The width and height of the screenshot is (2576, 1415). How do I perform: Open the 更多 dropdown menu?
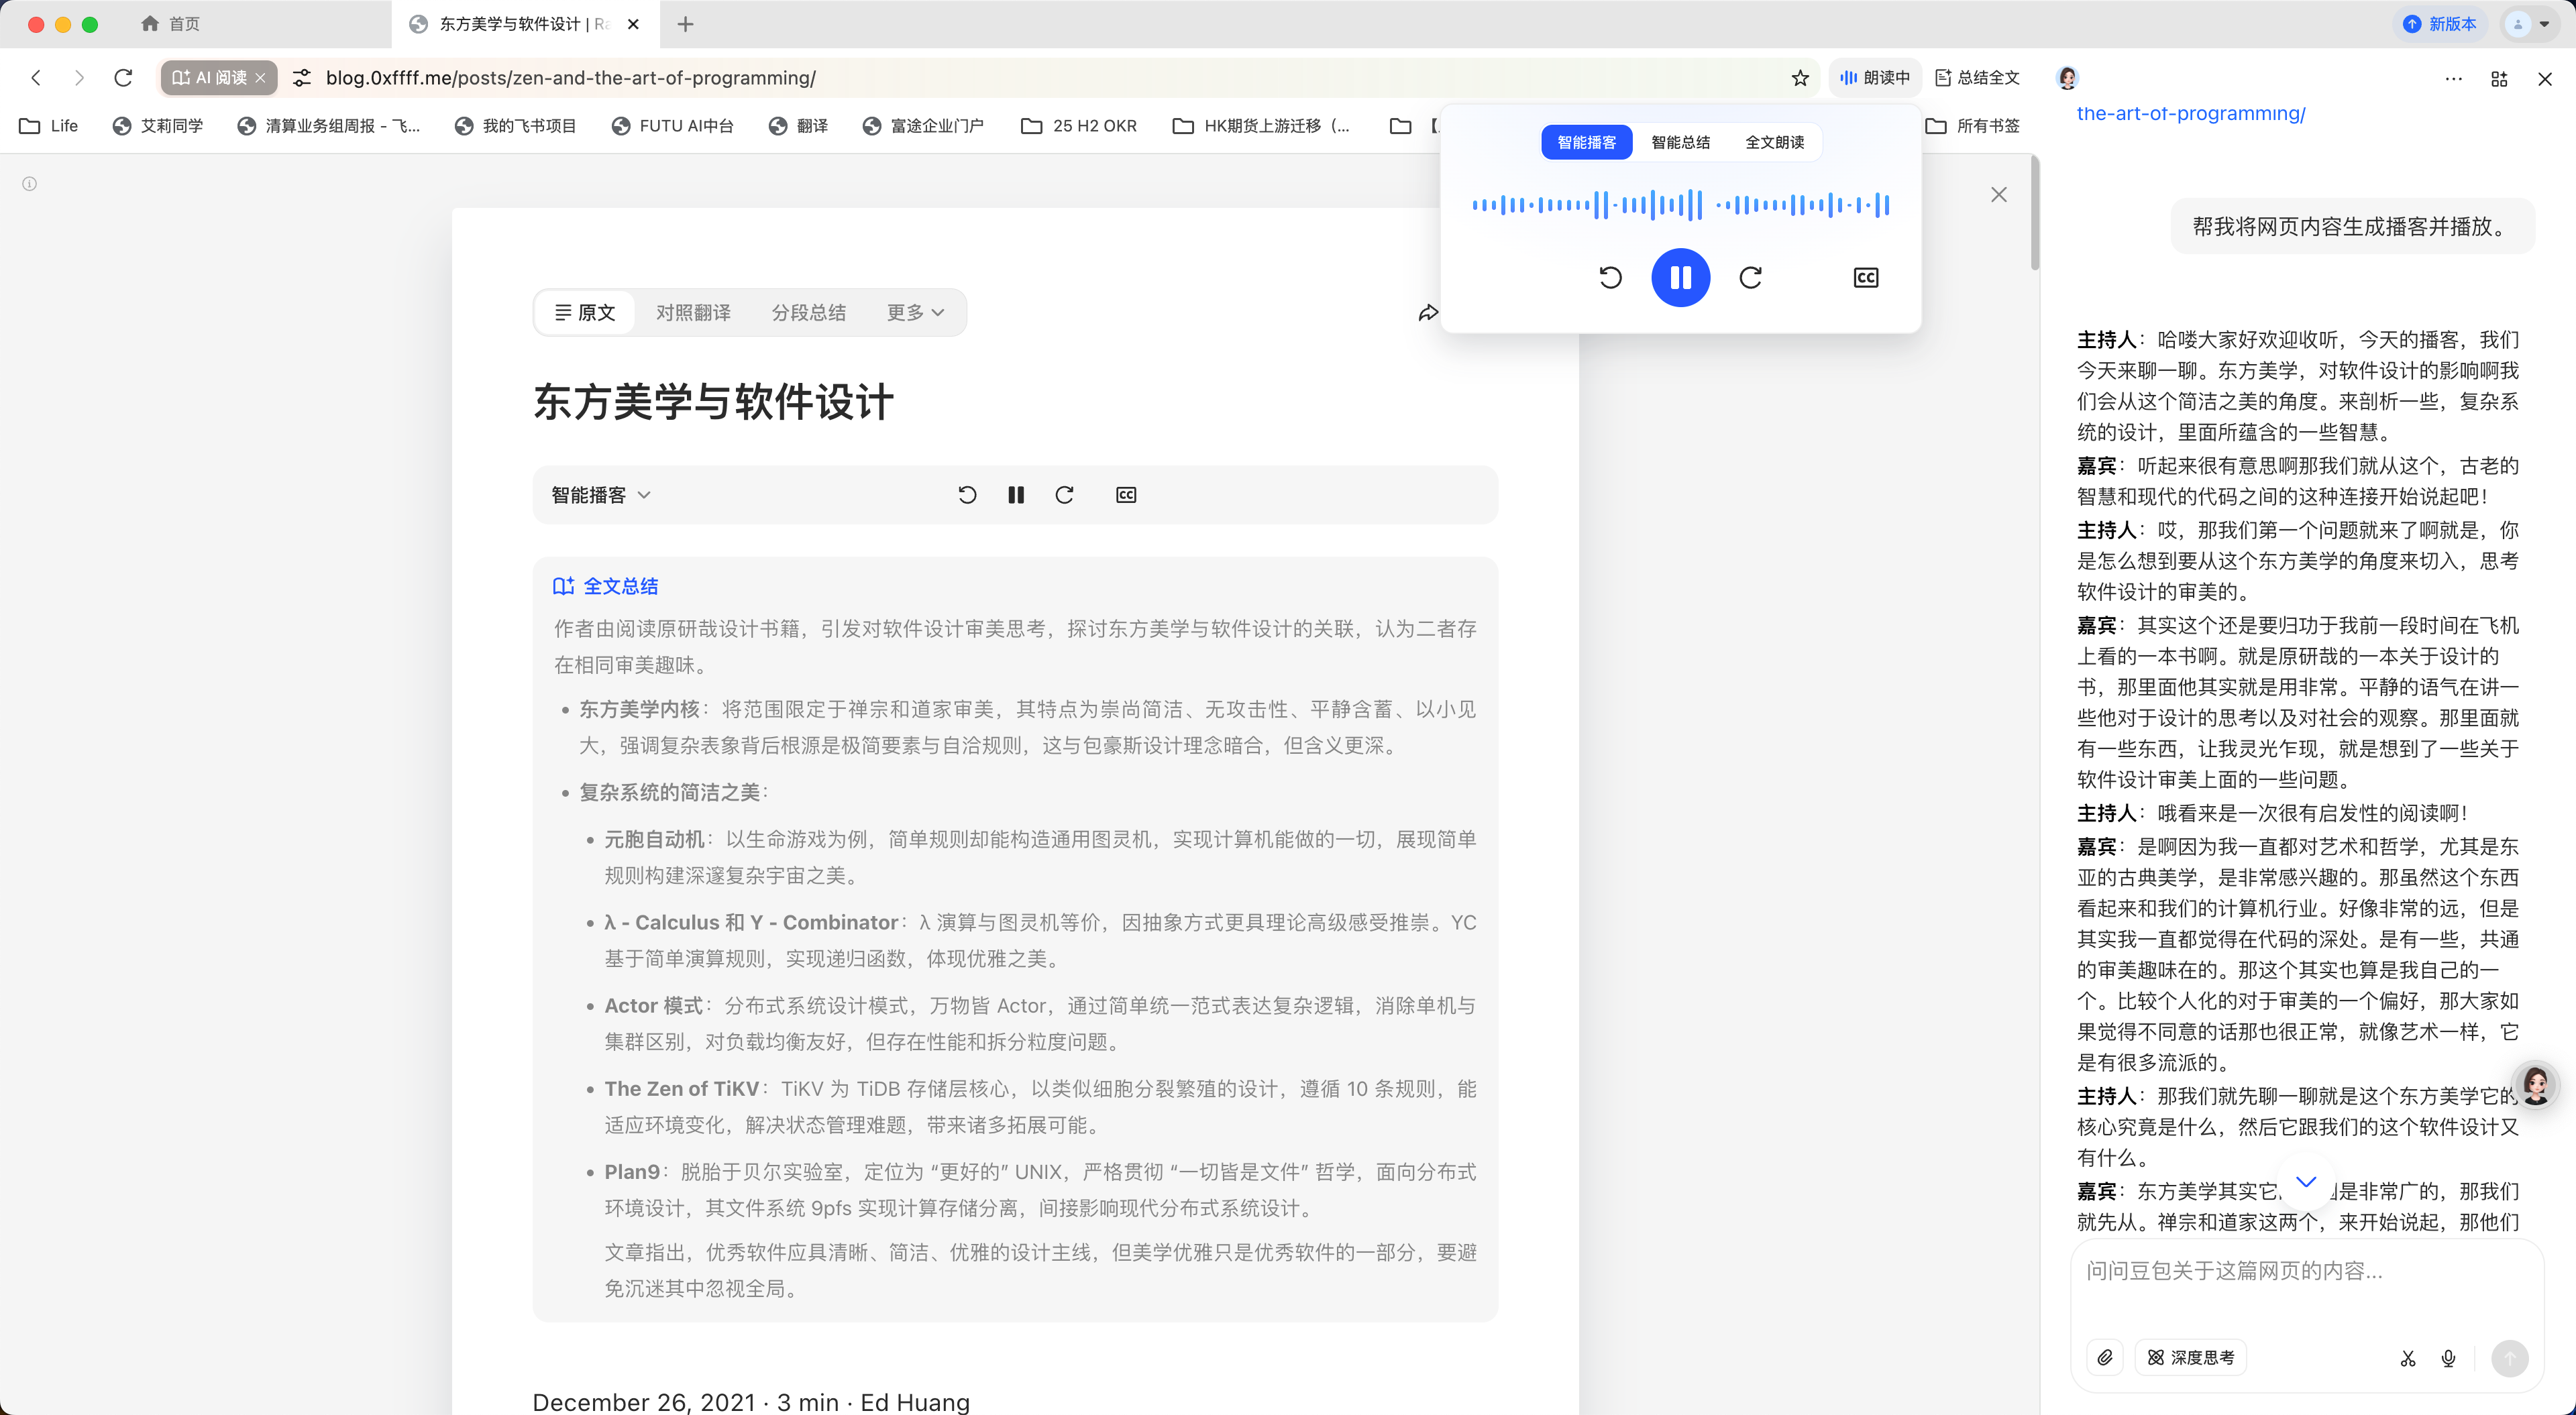pyautogui.click(x=915, y=313)
